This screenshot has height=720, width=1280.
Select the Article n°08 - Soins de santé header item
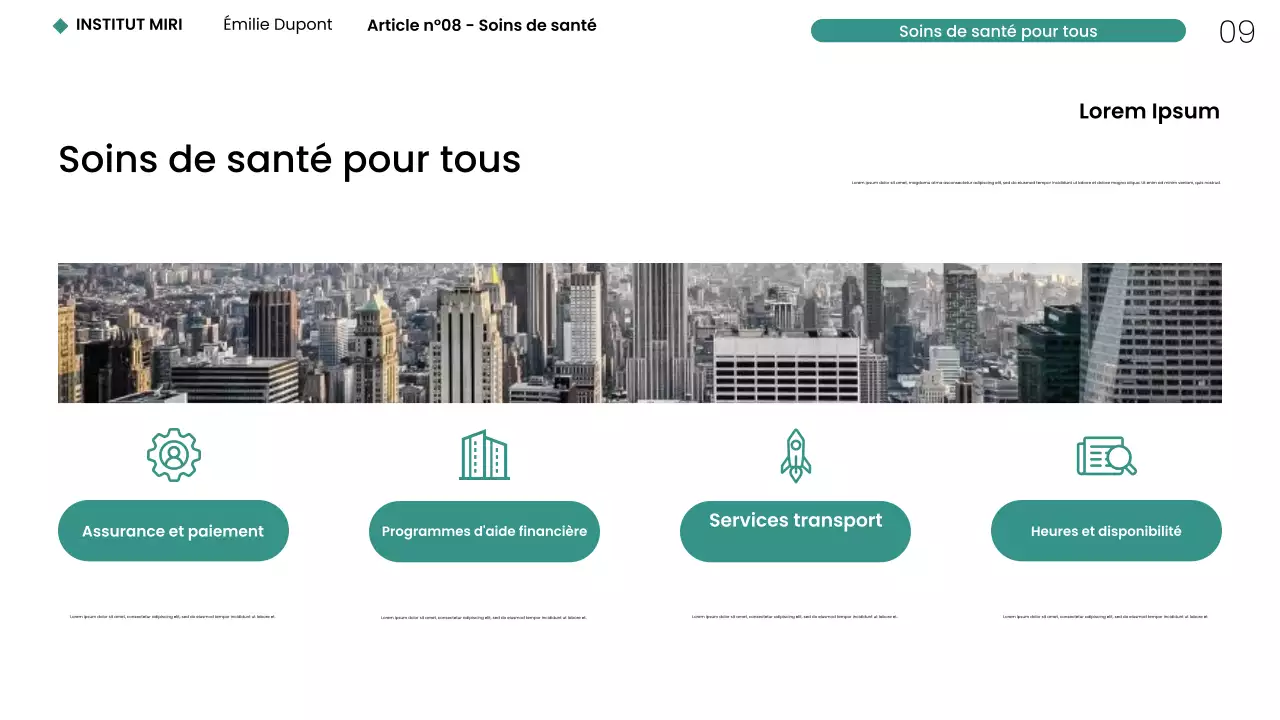click(482, 25)
